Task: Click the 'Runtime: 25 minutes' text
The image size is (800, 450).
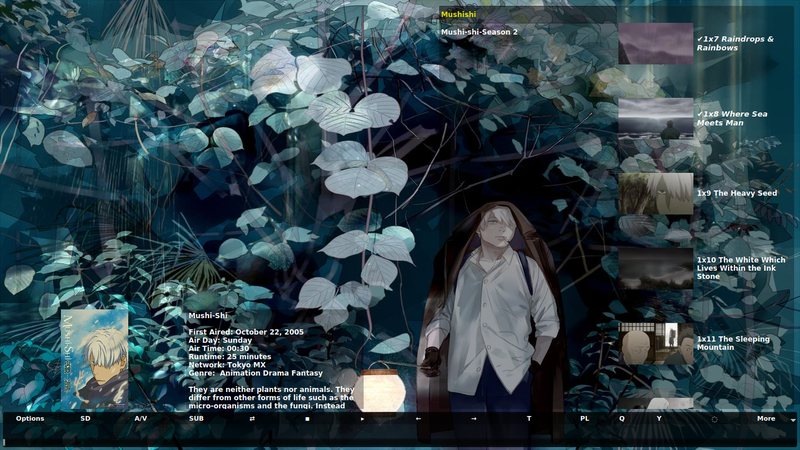Action: [x=230, y=357]
